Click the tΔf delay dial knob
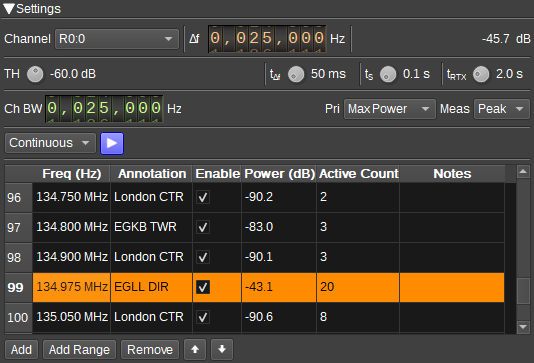The height and width of the screenshot is (363, 534). tap(296, 74)
